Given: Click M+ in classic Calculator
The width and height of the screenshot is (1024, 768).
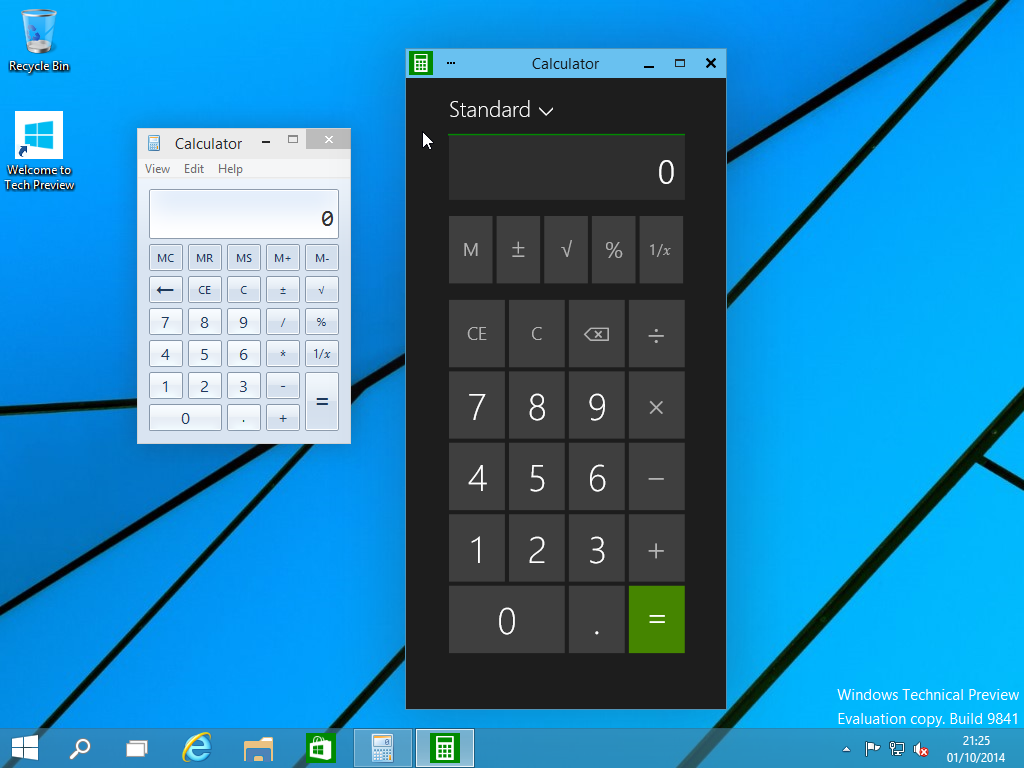Looking at the screenshot, I should pos(283,258).
